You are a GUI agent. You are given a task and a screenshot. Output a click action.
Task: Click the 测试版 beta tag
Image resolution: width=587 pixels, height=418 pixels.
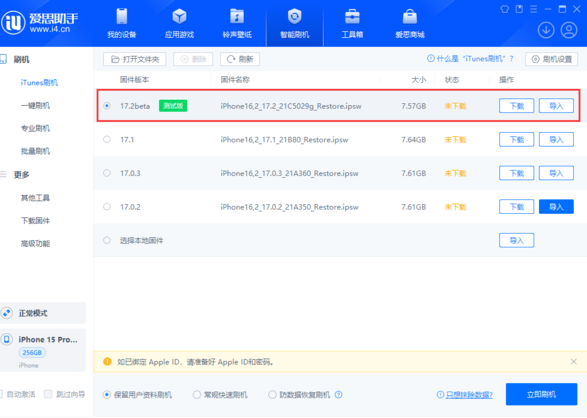click(x=173, y=106)
